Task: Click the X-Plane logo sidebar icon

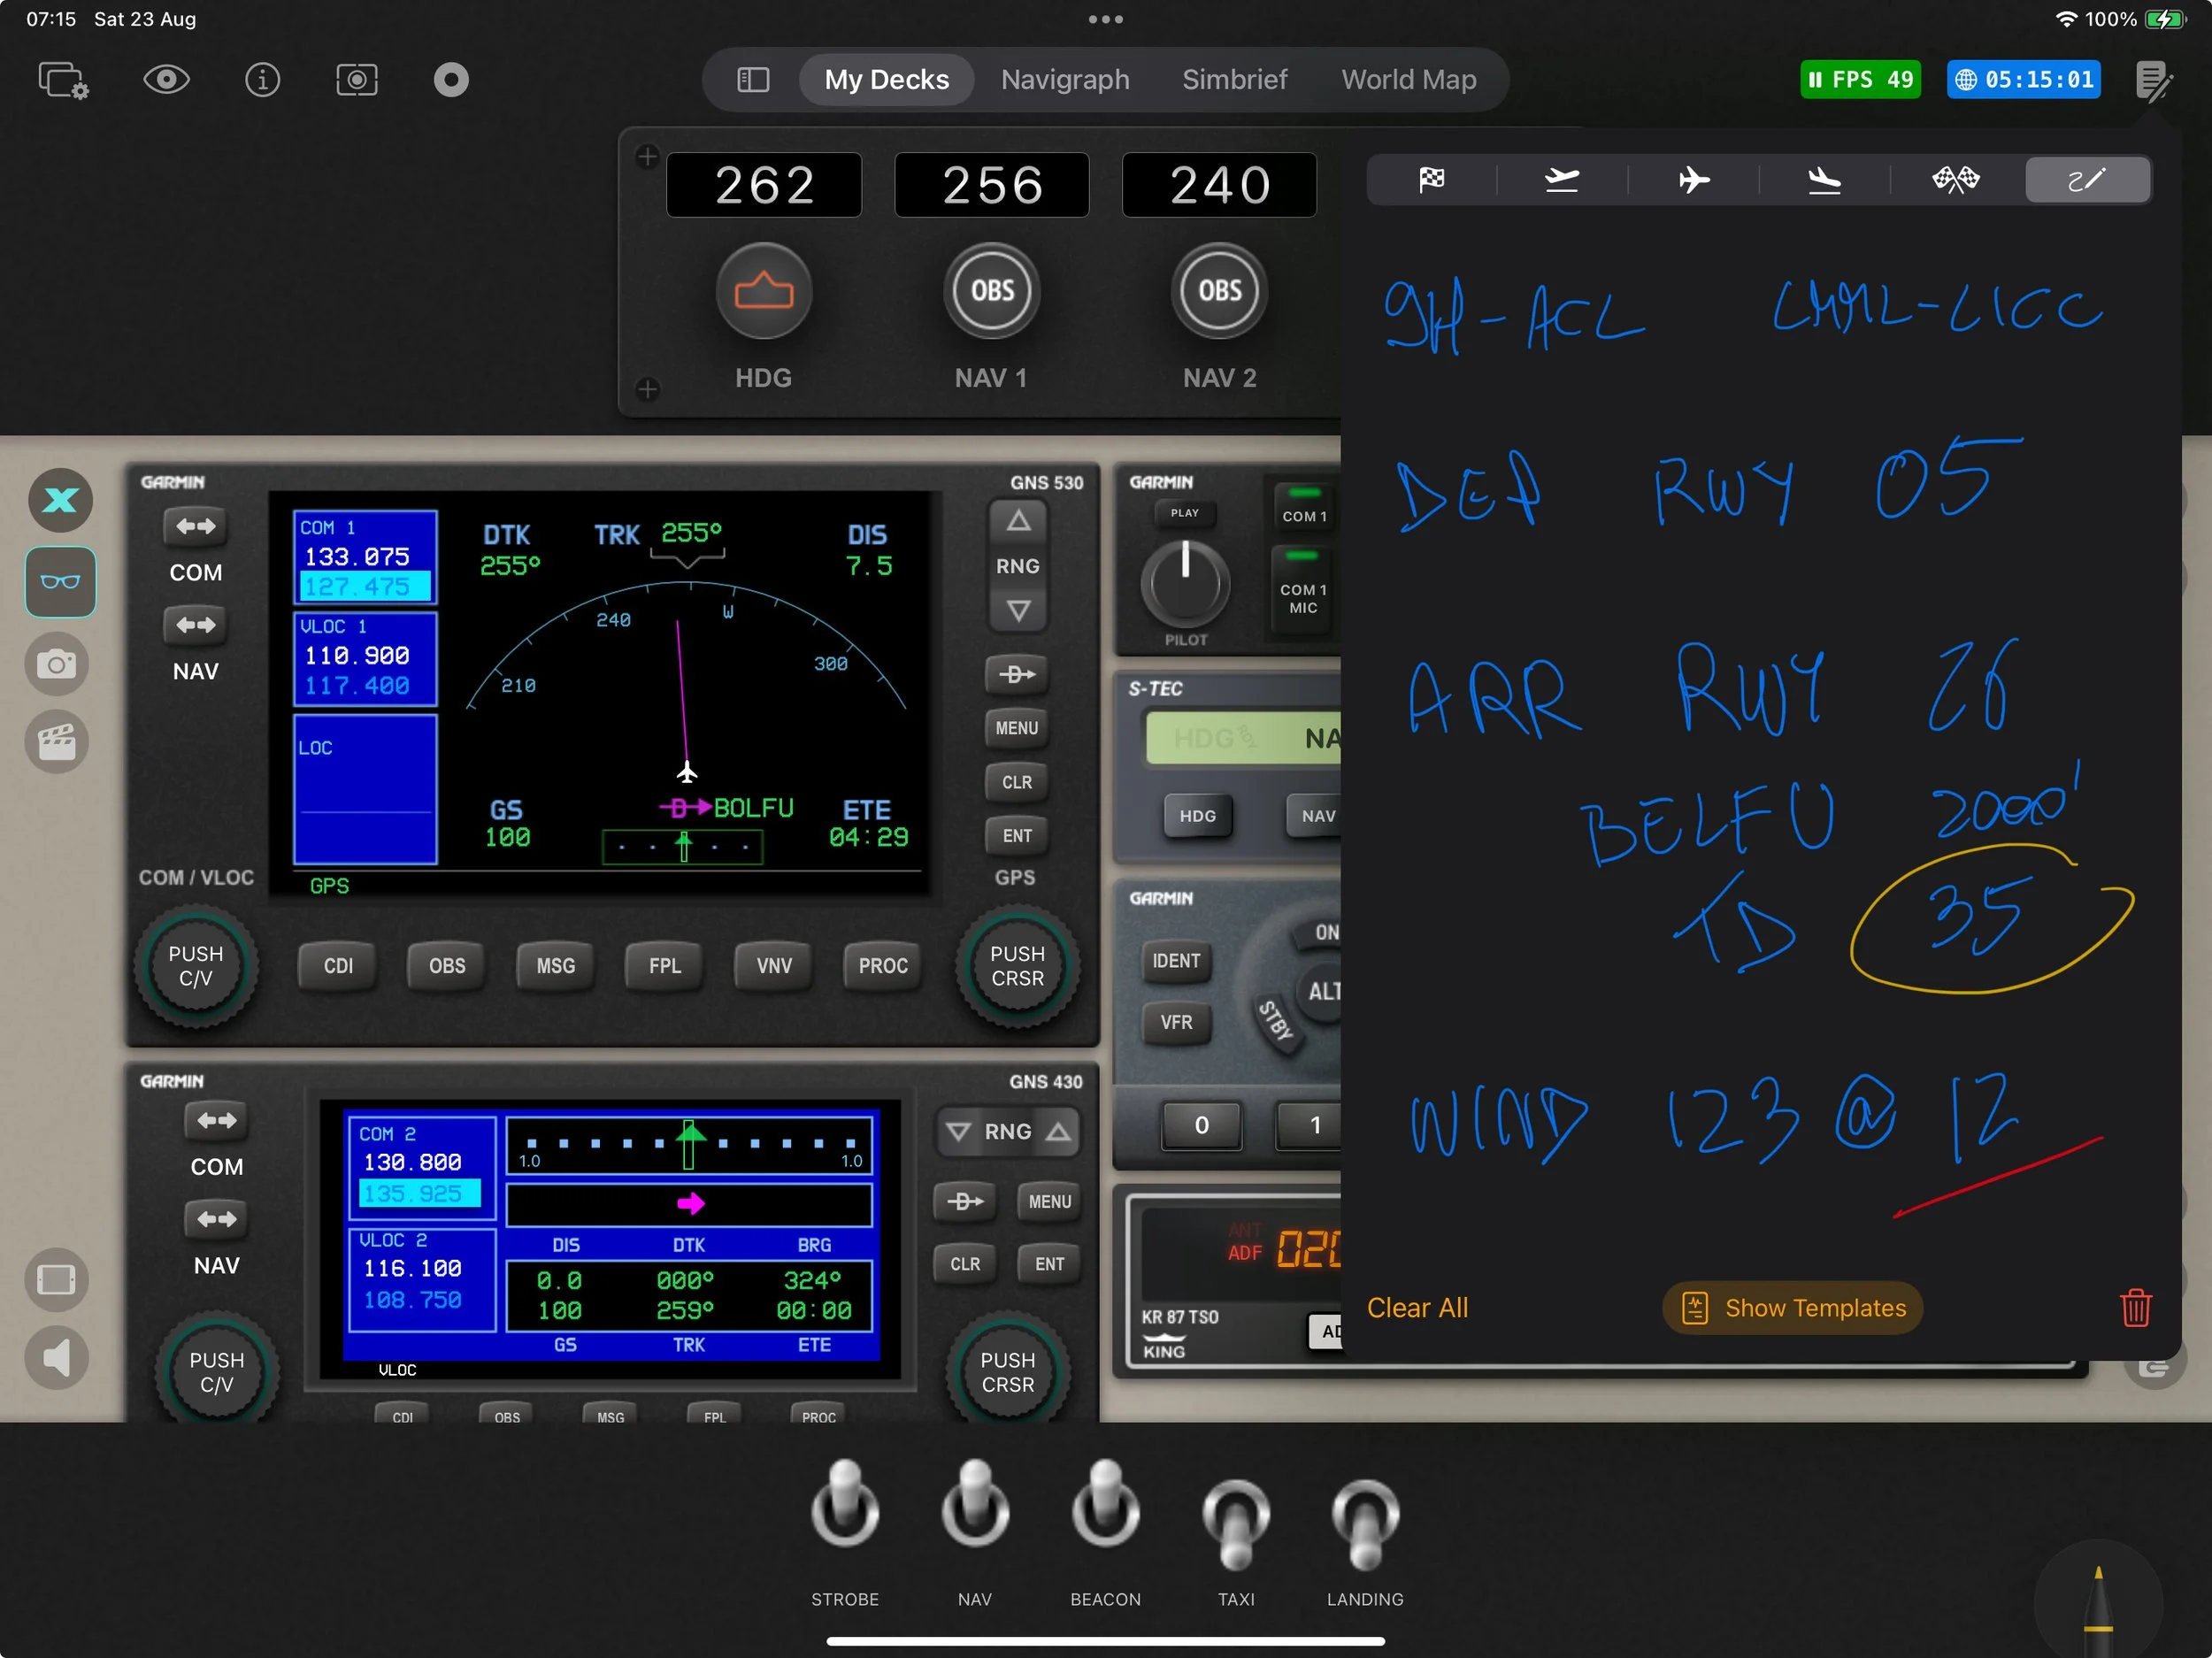Action: click(x=60, y=500)
